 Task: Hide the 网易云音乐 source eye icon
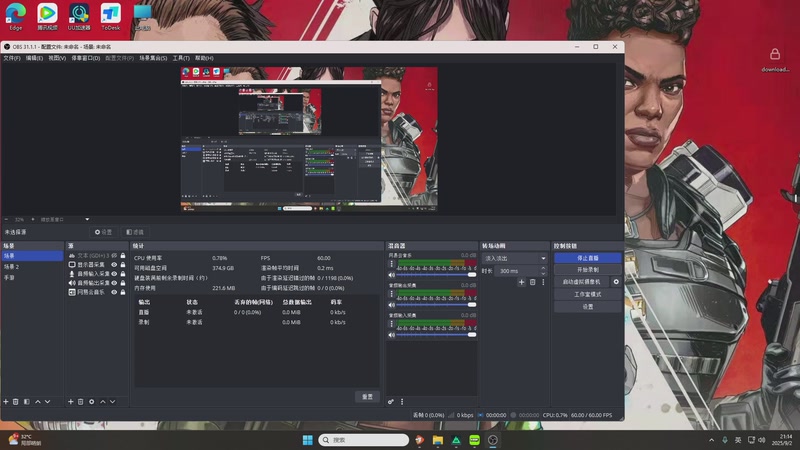(114, 292)
